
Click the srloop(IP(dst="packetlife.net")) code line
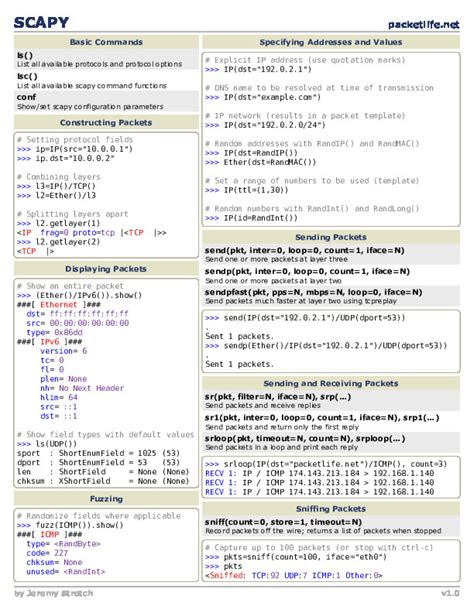(x=326, y=464)
